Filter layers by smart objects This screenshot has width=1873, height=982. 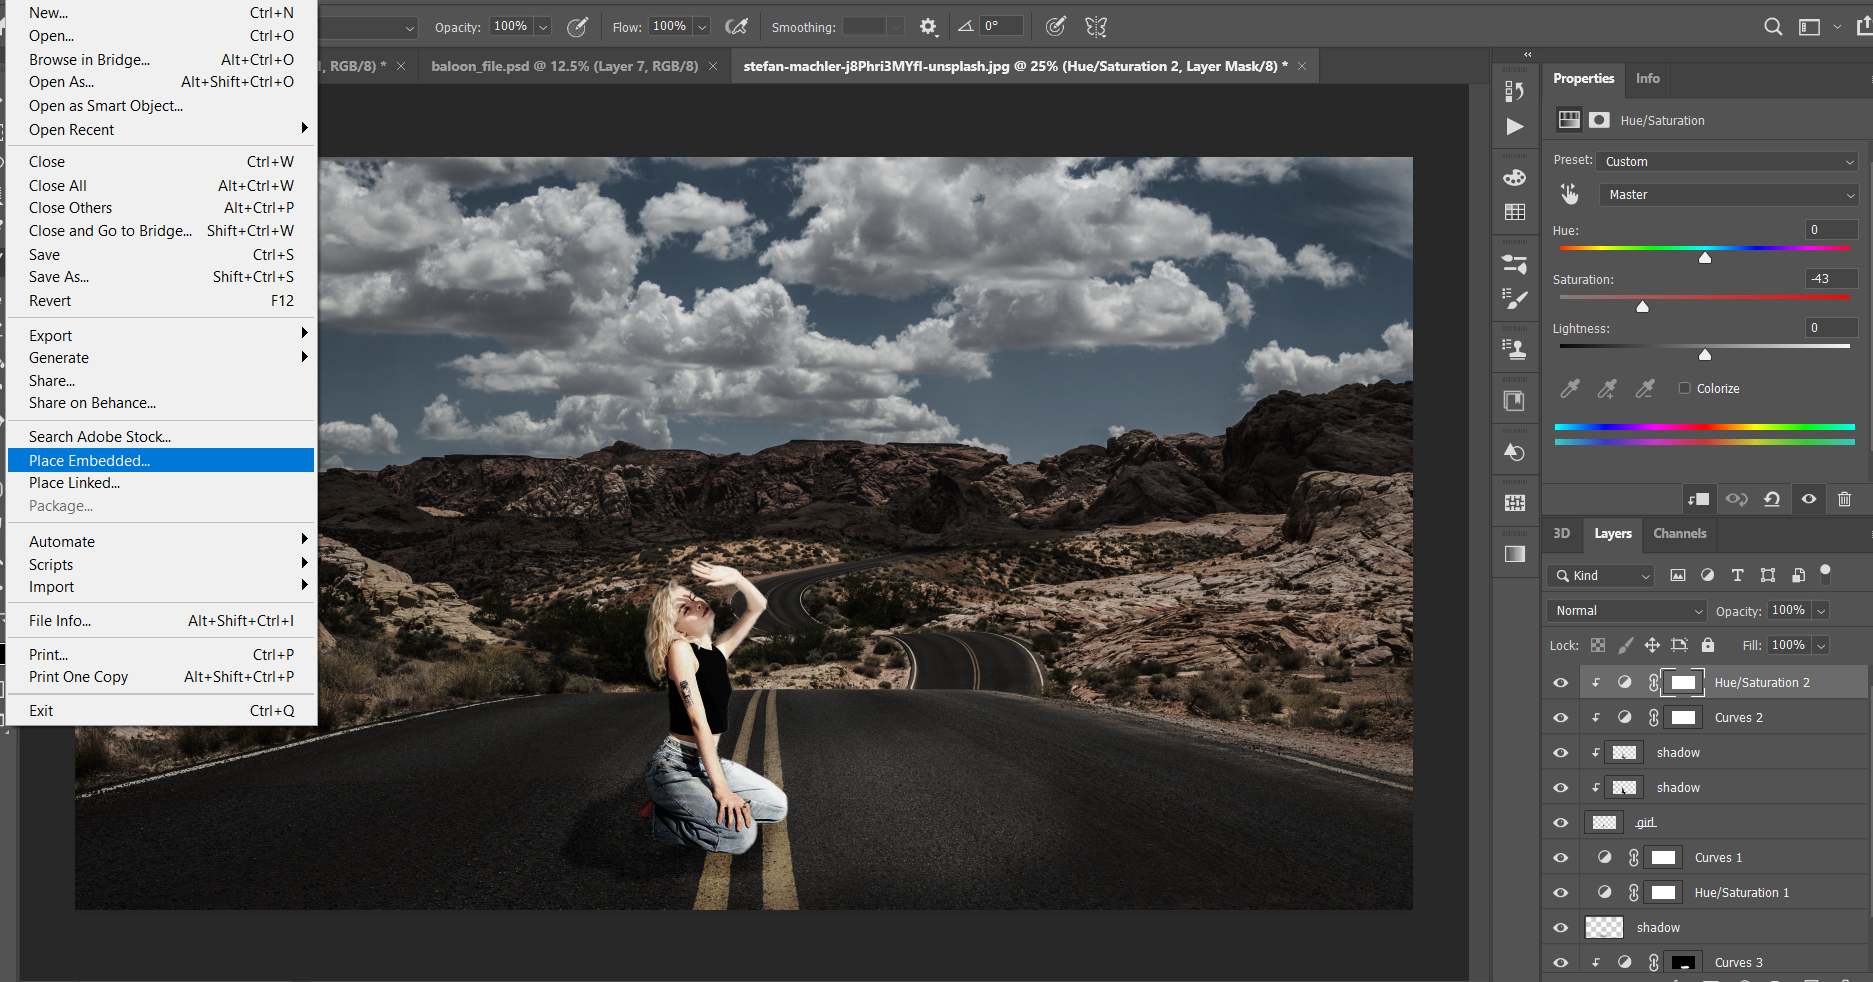click(x=1798, y=575)
